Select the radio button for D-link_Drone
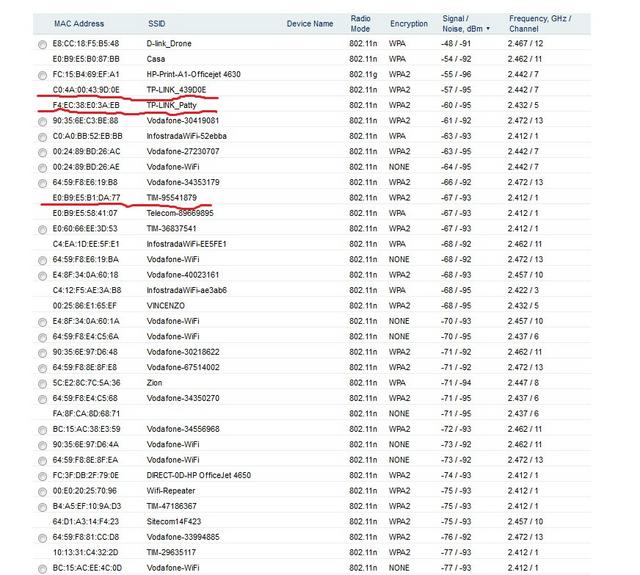This screenshot has width=640, height=575. pos(42,44)
